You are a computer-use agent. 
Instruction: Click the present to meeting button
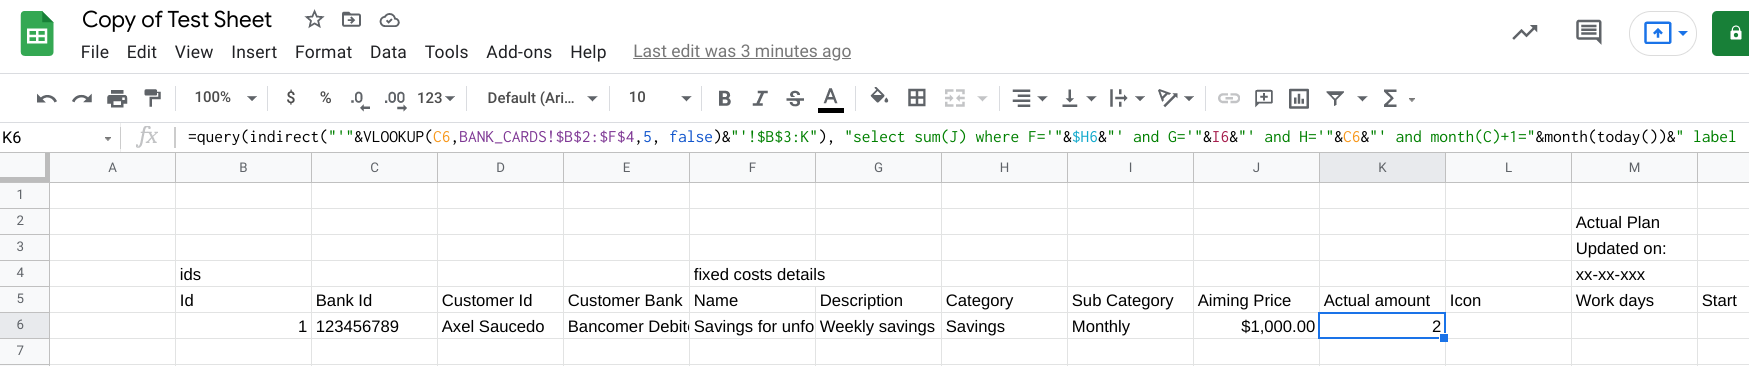(1663, 33)
